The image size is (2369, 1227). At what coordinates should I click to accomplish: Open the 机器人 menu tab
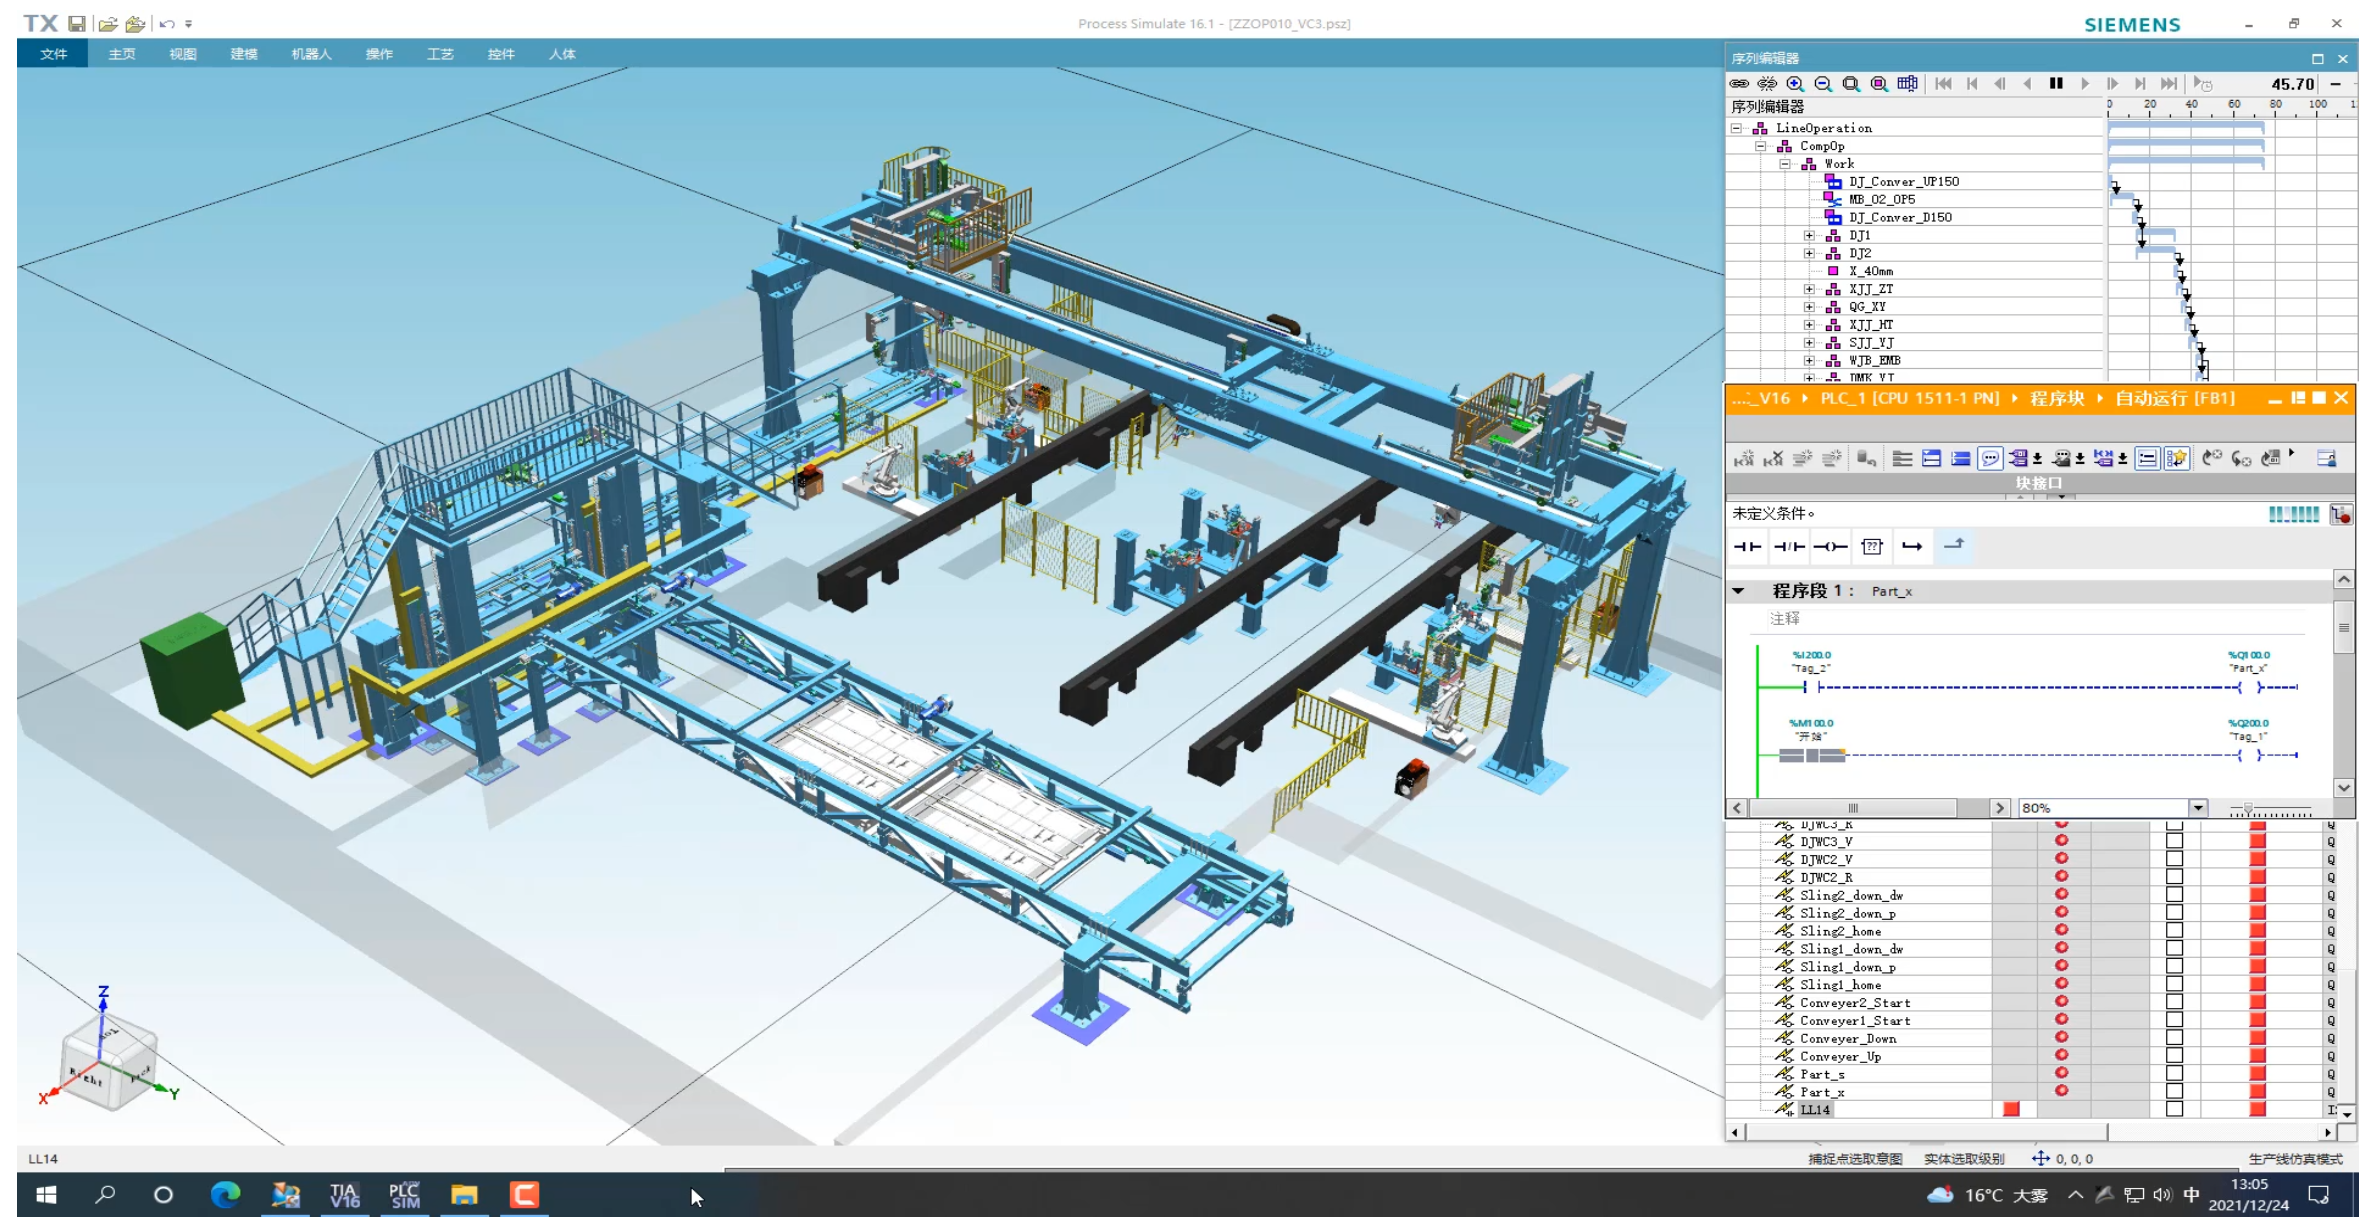click(x=311, y=54)
